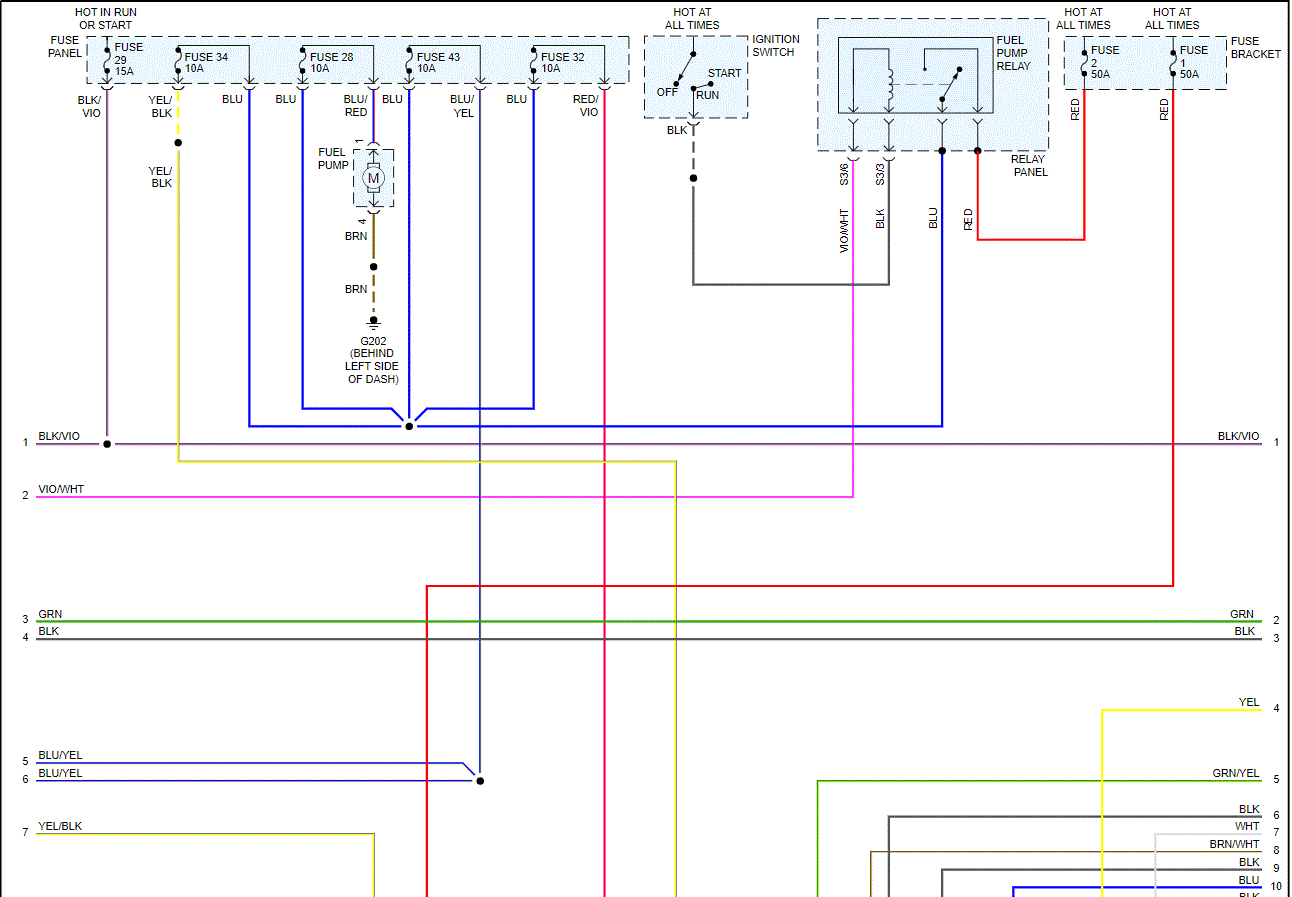
Task: Select the "FUEL PUMP" label beside the motor
Action: pos(333,158)
